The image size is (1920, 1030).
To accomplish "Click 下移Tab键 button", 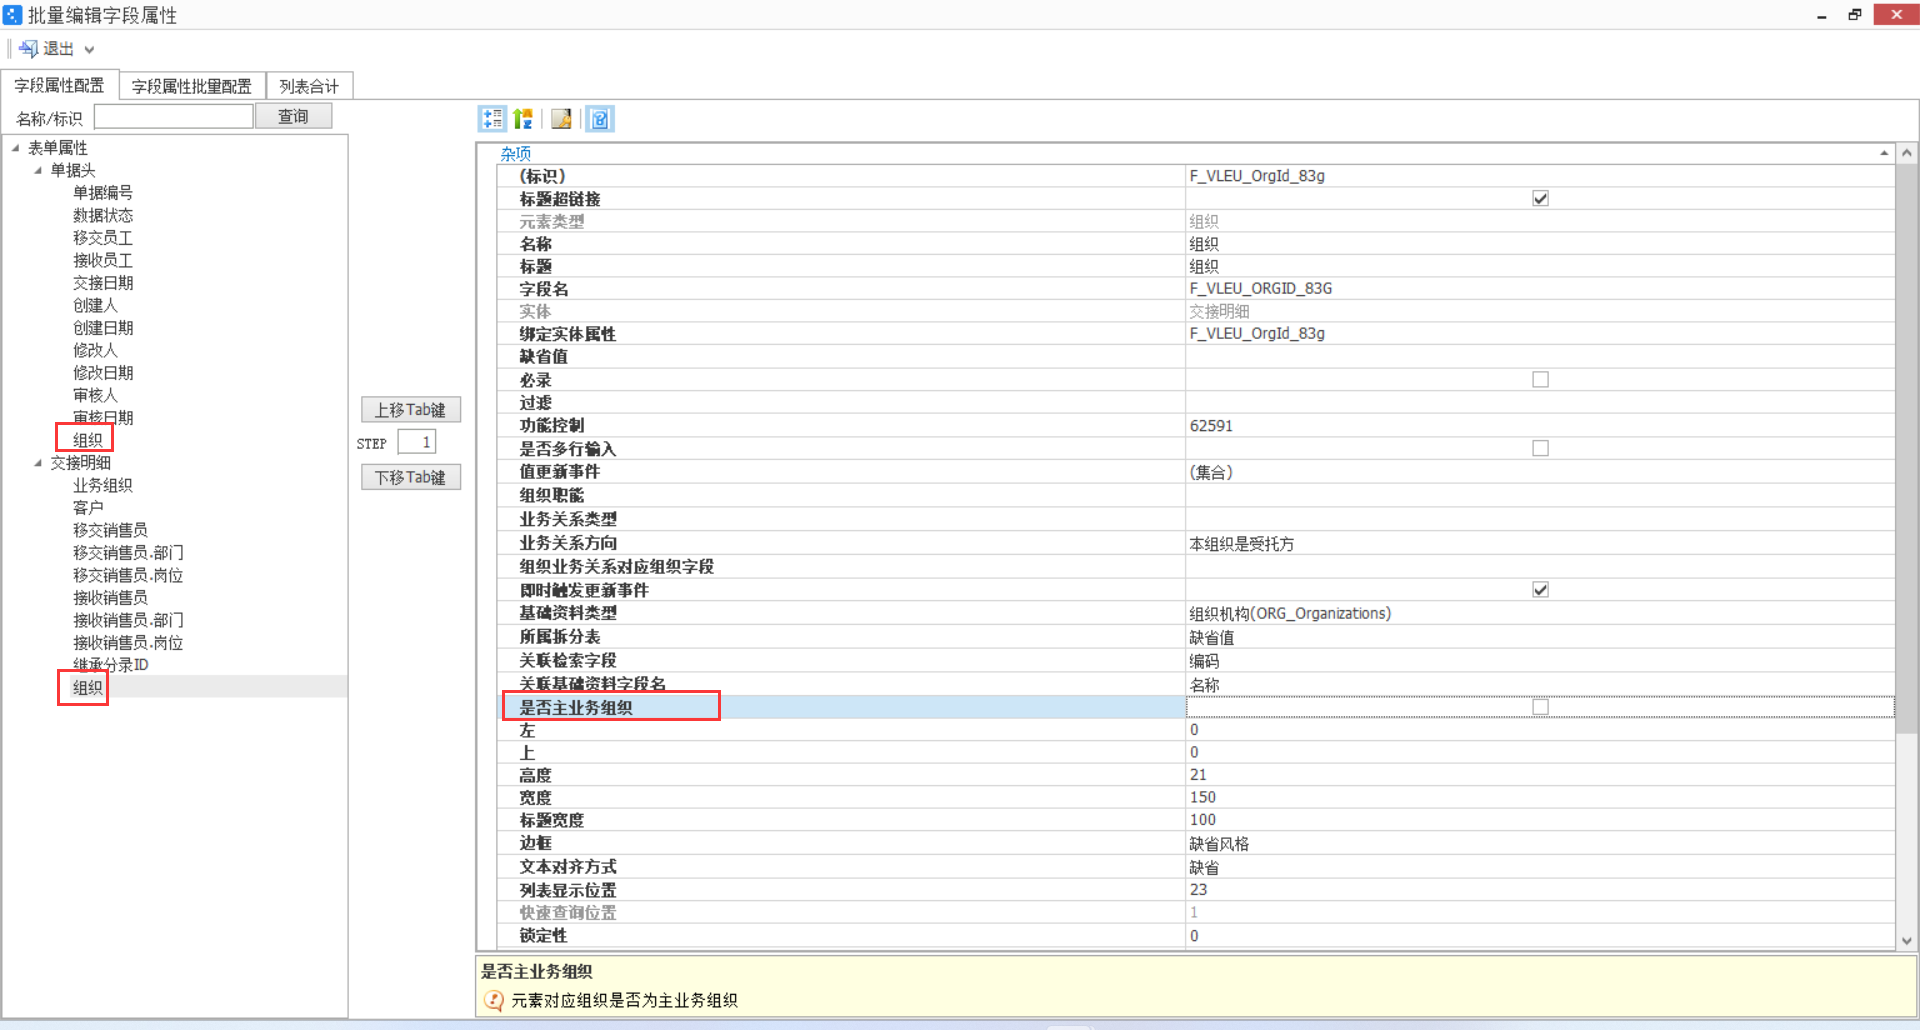I will [x=410, y=477].
